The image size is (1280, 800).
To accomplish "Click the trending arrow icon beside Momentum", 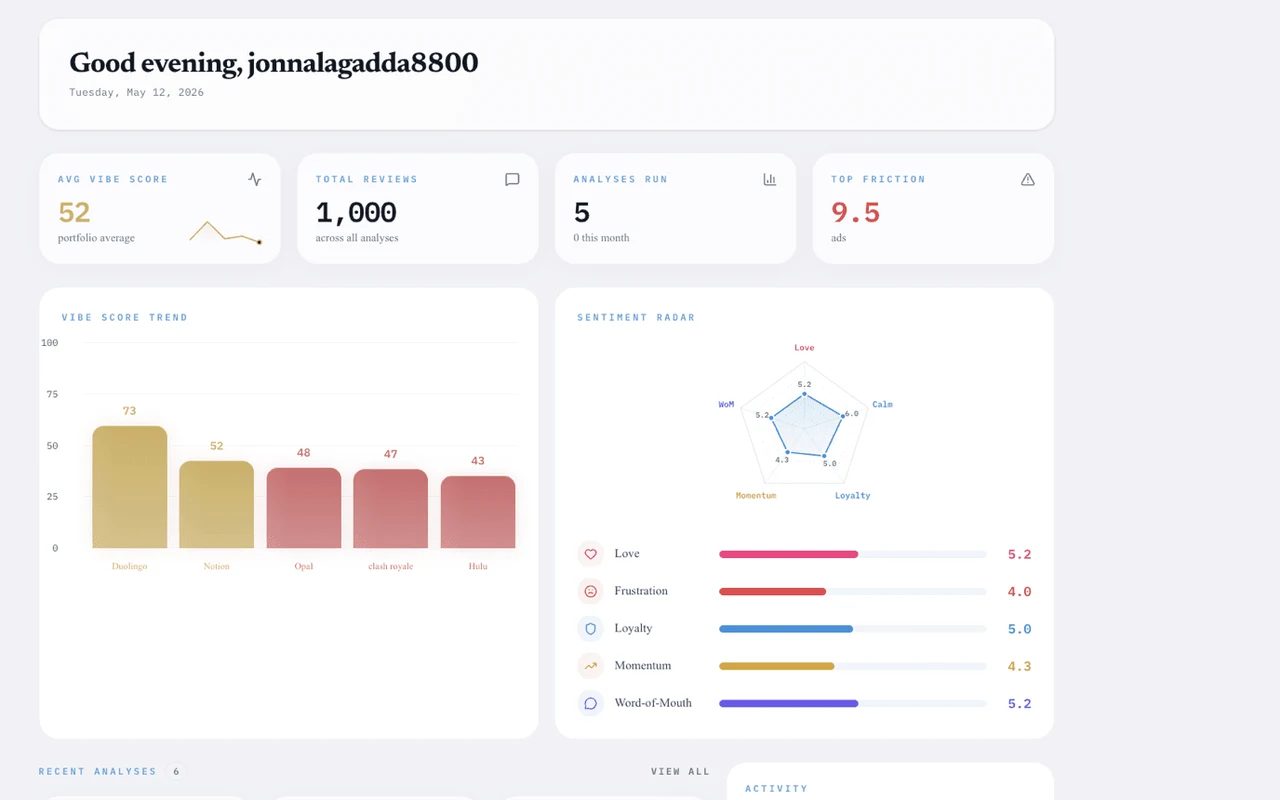I will click(590, 666).
